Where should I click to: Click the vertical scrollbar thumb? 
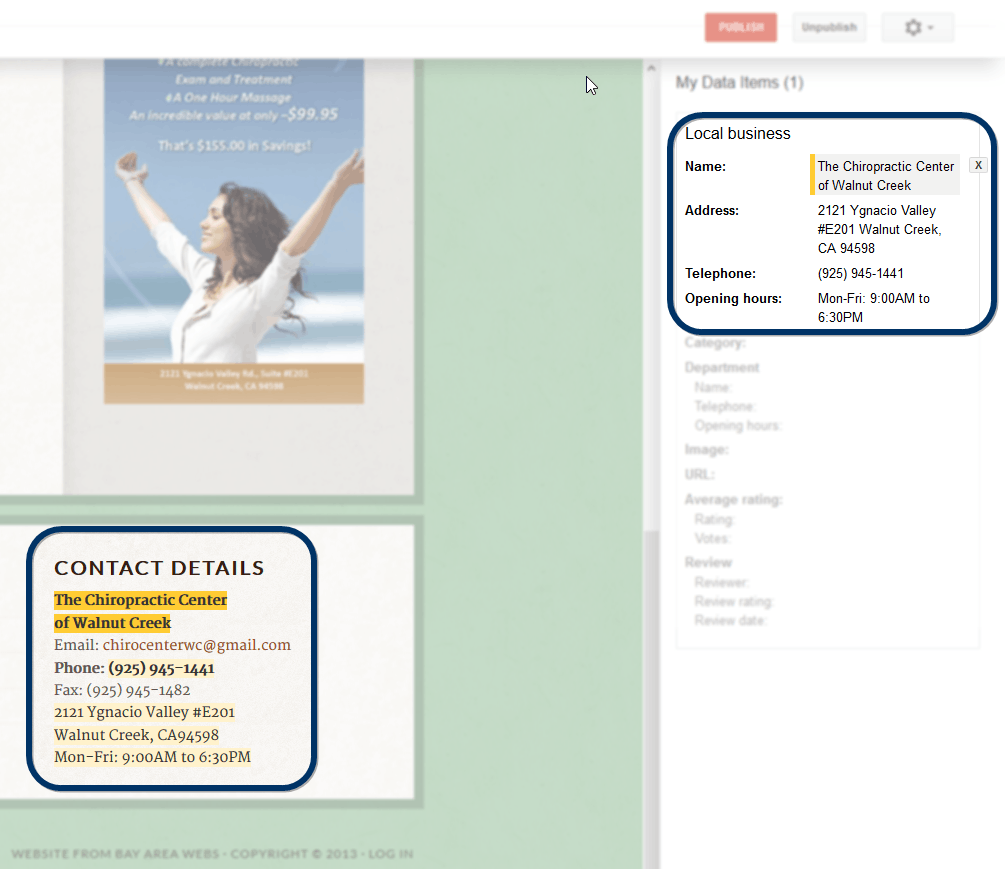coord(651,699)
